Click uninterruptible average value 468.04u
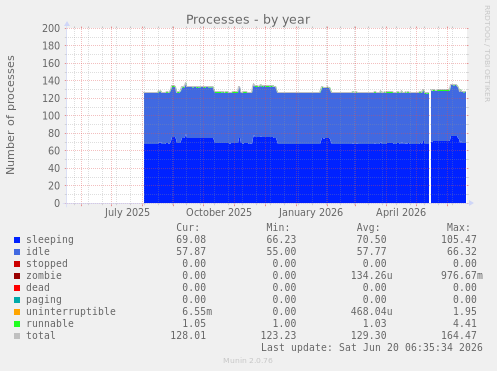The width and height of the screenshot is (497, 371). pyautogui.click(x=371, y=312)
